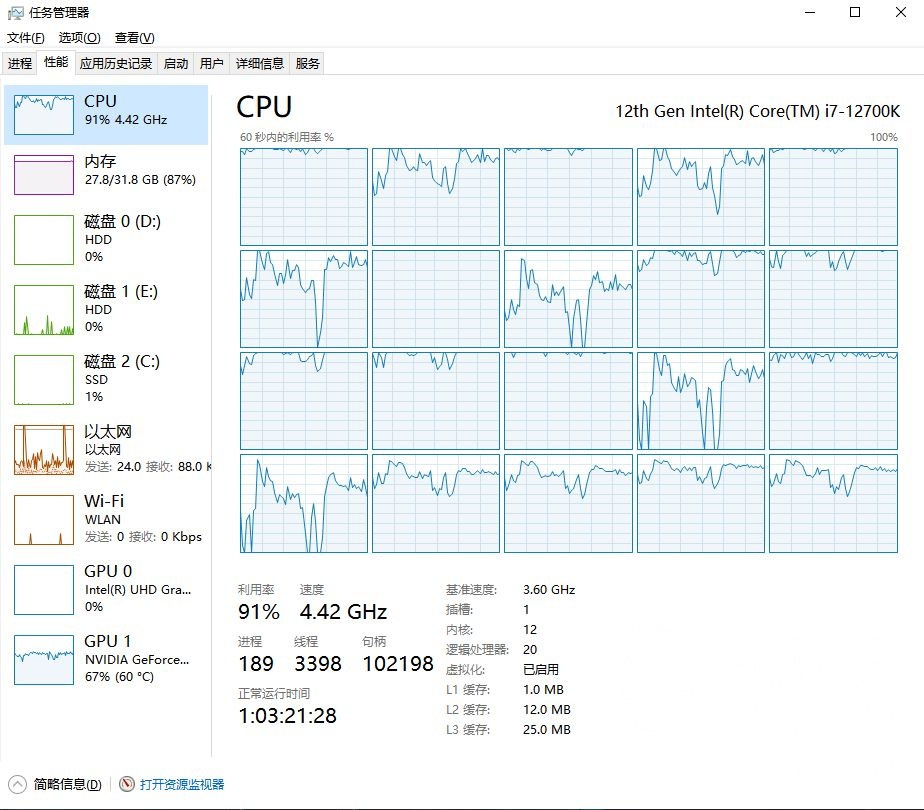Viewport: 924px width, 810px height.
Task: Open 打开资源监视器 link
Action: (182, 784)
